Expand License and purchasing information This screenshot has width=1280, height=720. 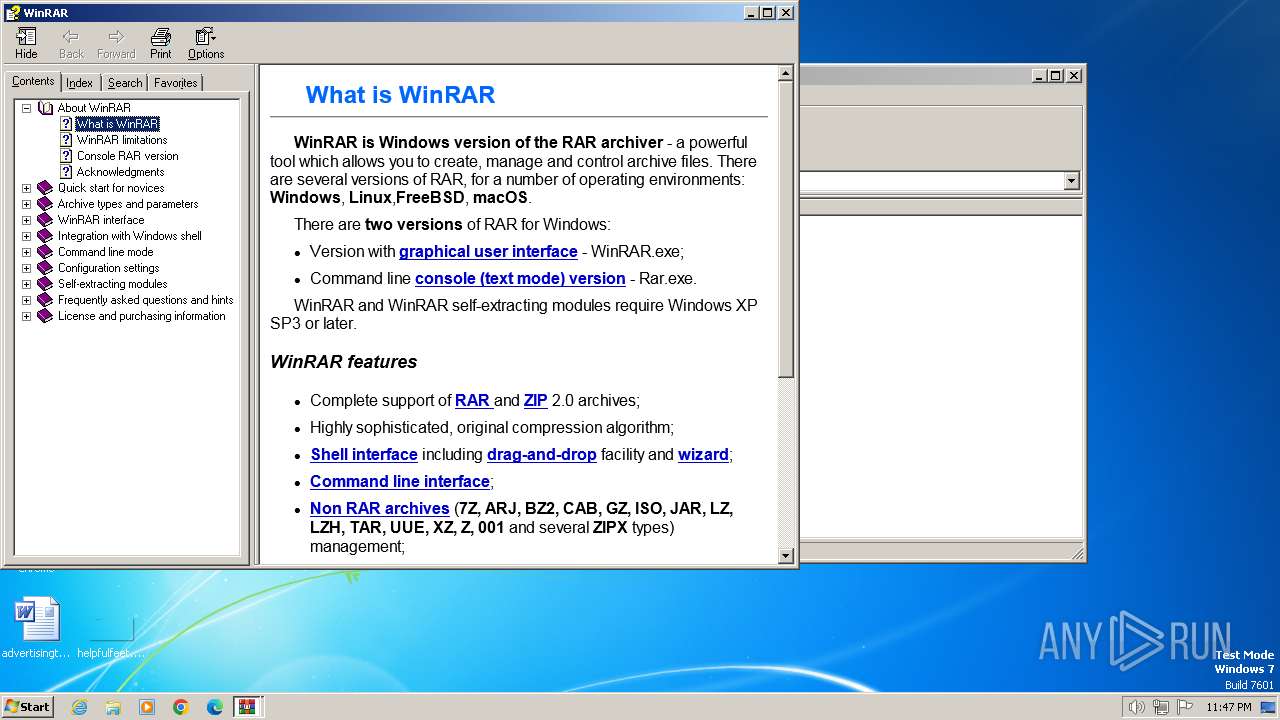[x=27, y=316]
